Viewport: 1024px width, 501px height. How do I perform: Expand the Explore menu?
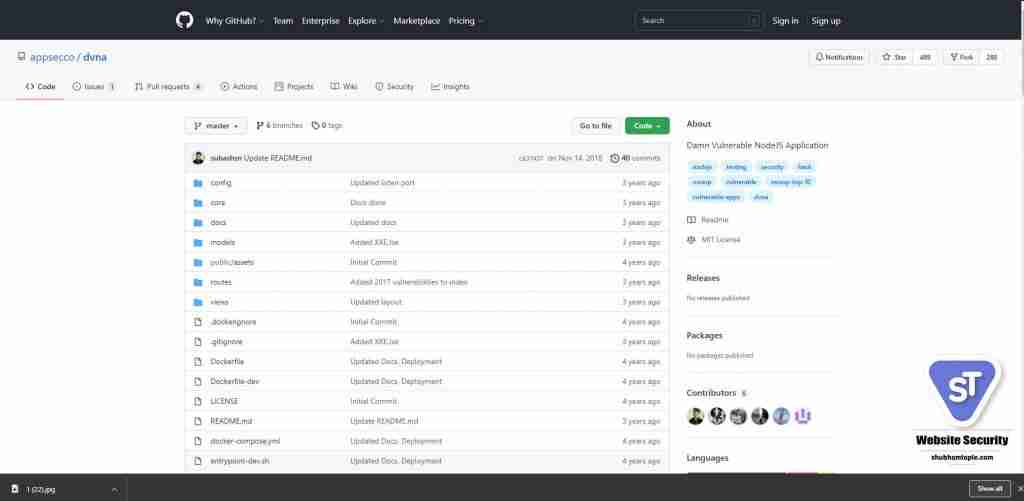pos(366,21)
